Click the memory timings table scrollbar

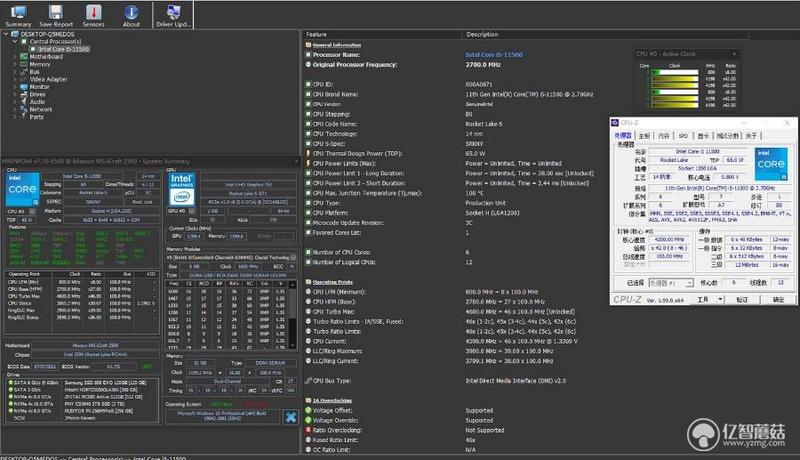tap(292, 314)
